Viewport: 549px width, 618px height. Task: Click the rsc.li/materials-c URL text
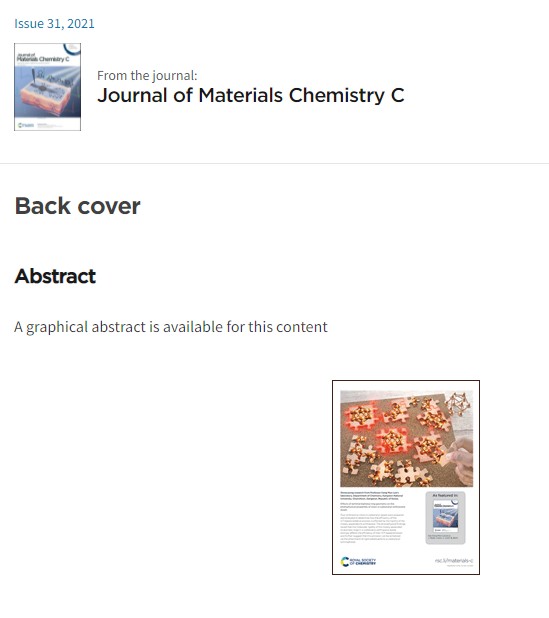[x=454, y=560]
